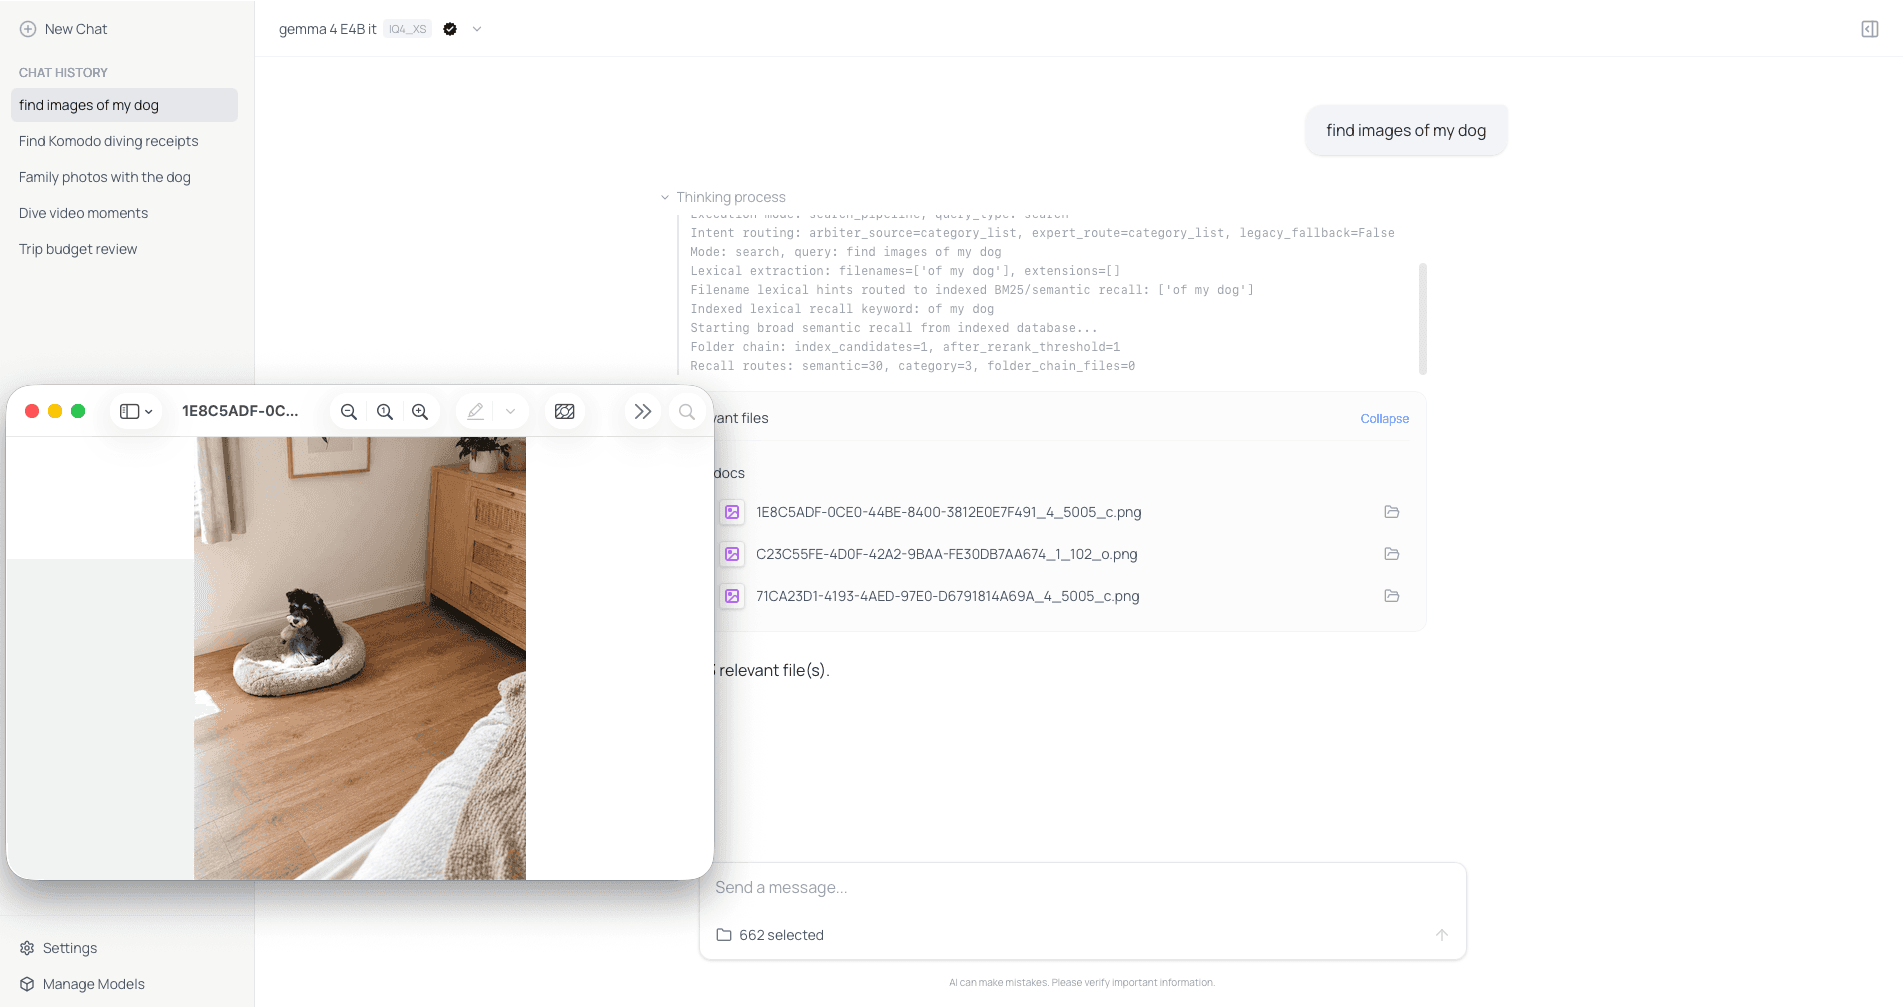Click the New Chat plus icon

[x=28, y=29]
